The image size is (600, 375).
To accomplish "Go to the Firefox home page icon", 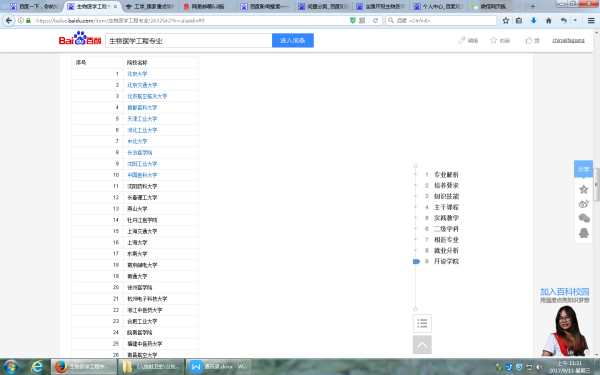I will pos(548,21).
